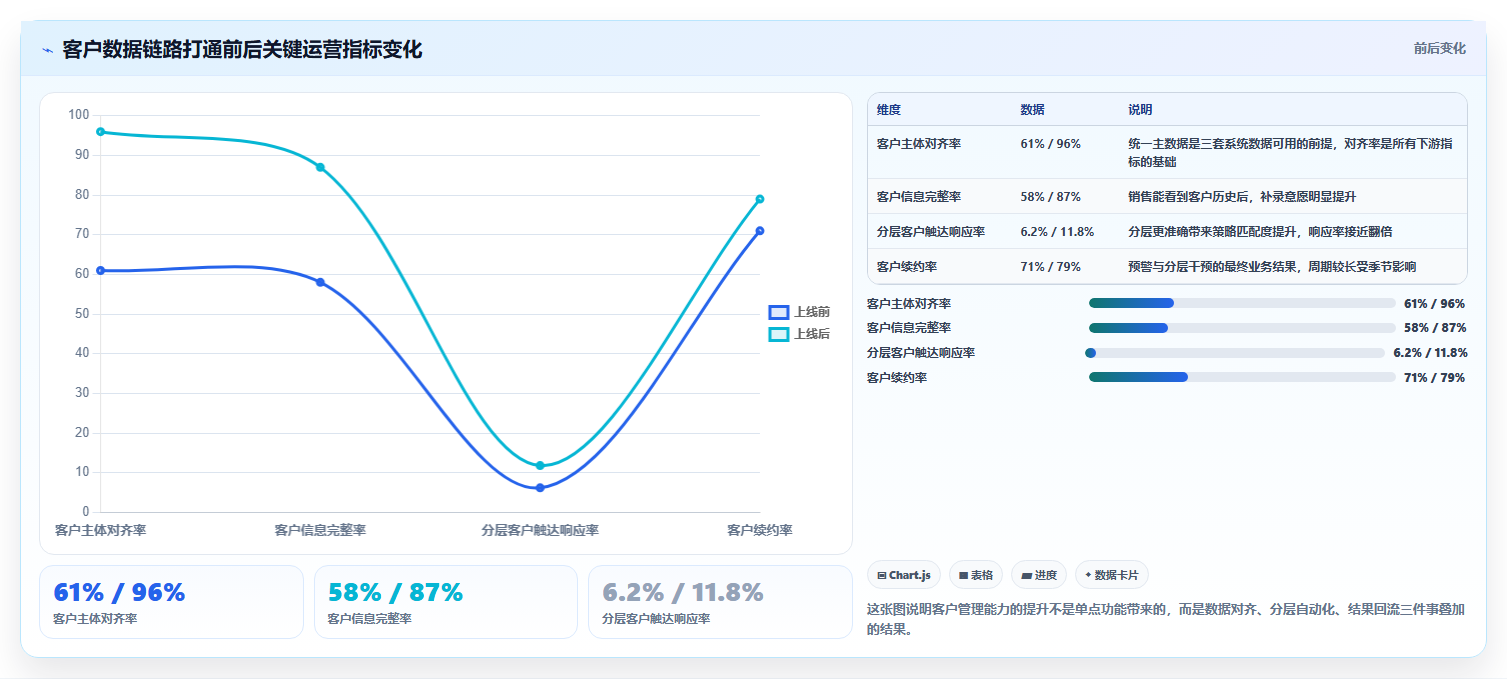Image resolution: width=1507 pixels, height=679 pixels.
Task: Click the lightning icon beside the dashboard title
Action: point(47,50)
